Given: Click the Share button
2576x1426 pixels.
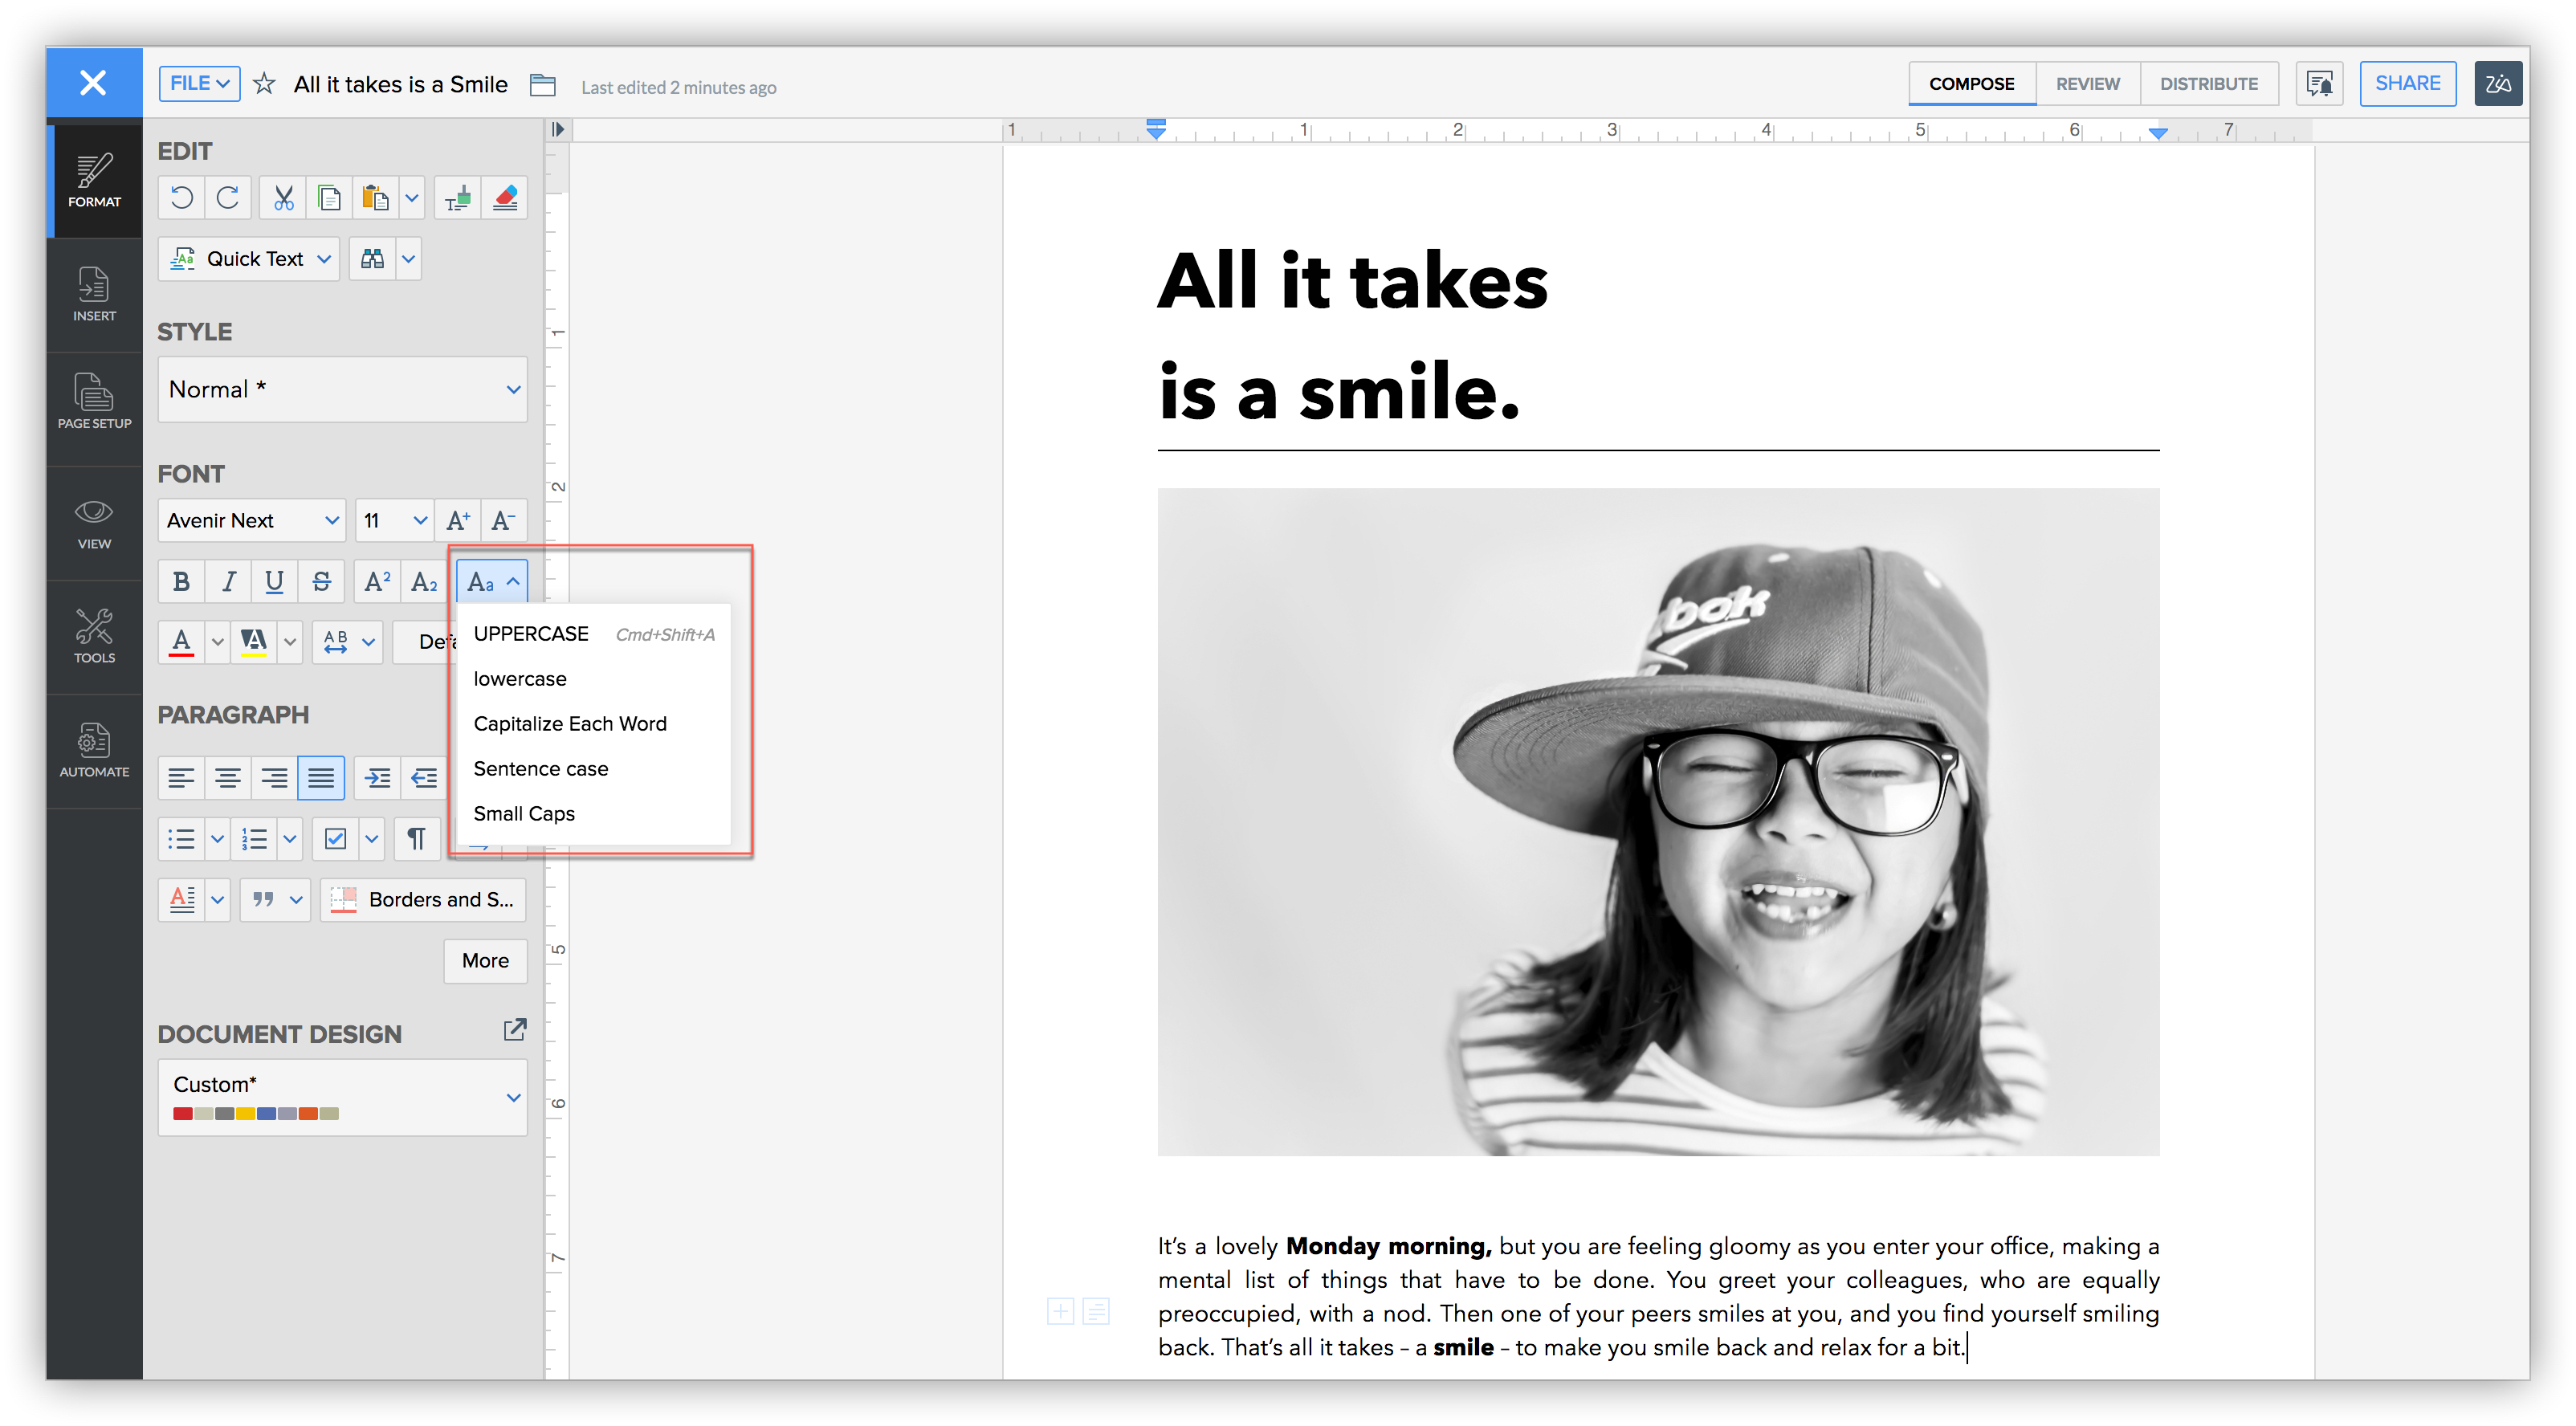Looking at the screenshot, I should point(2406,84).
